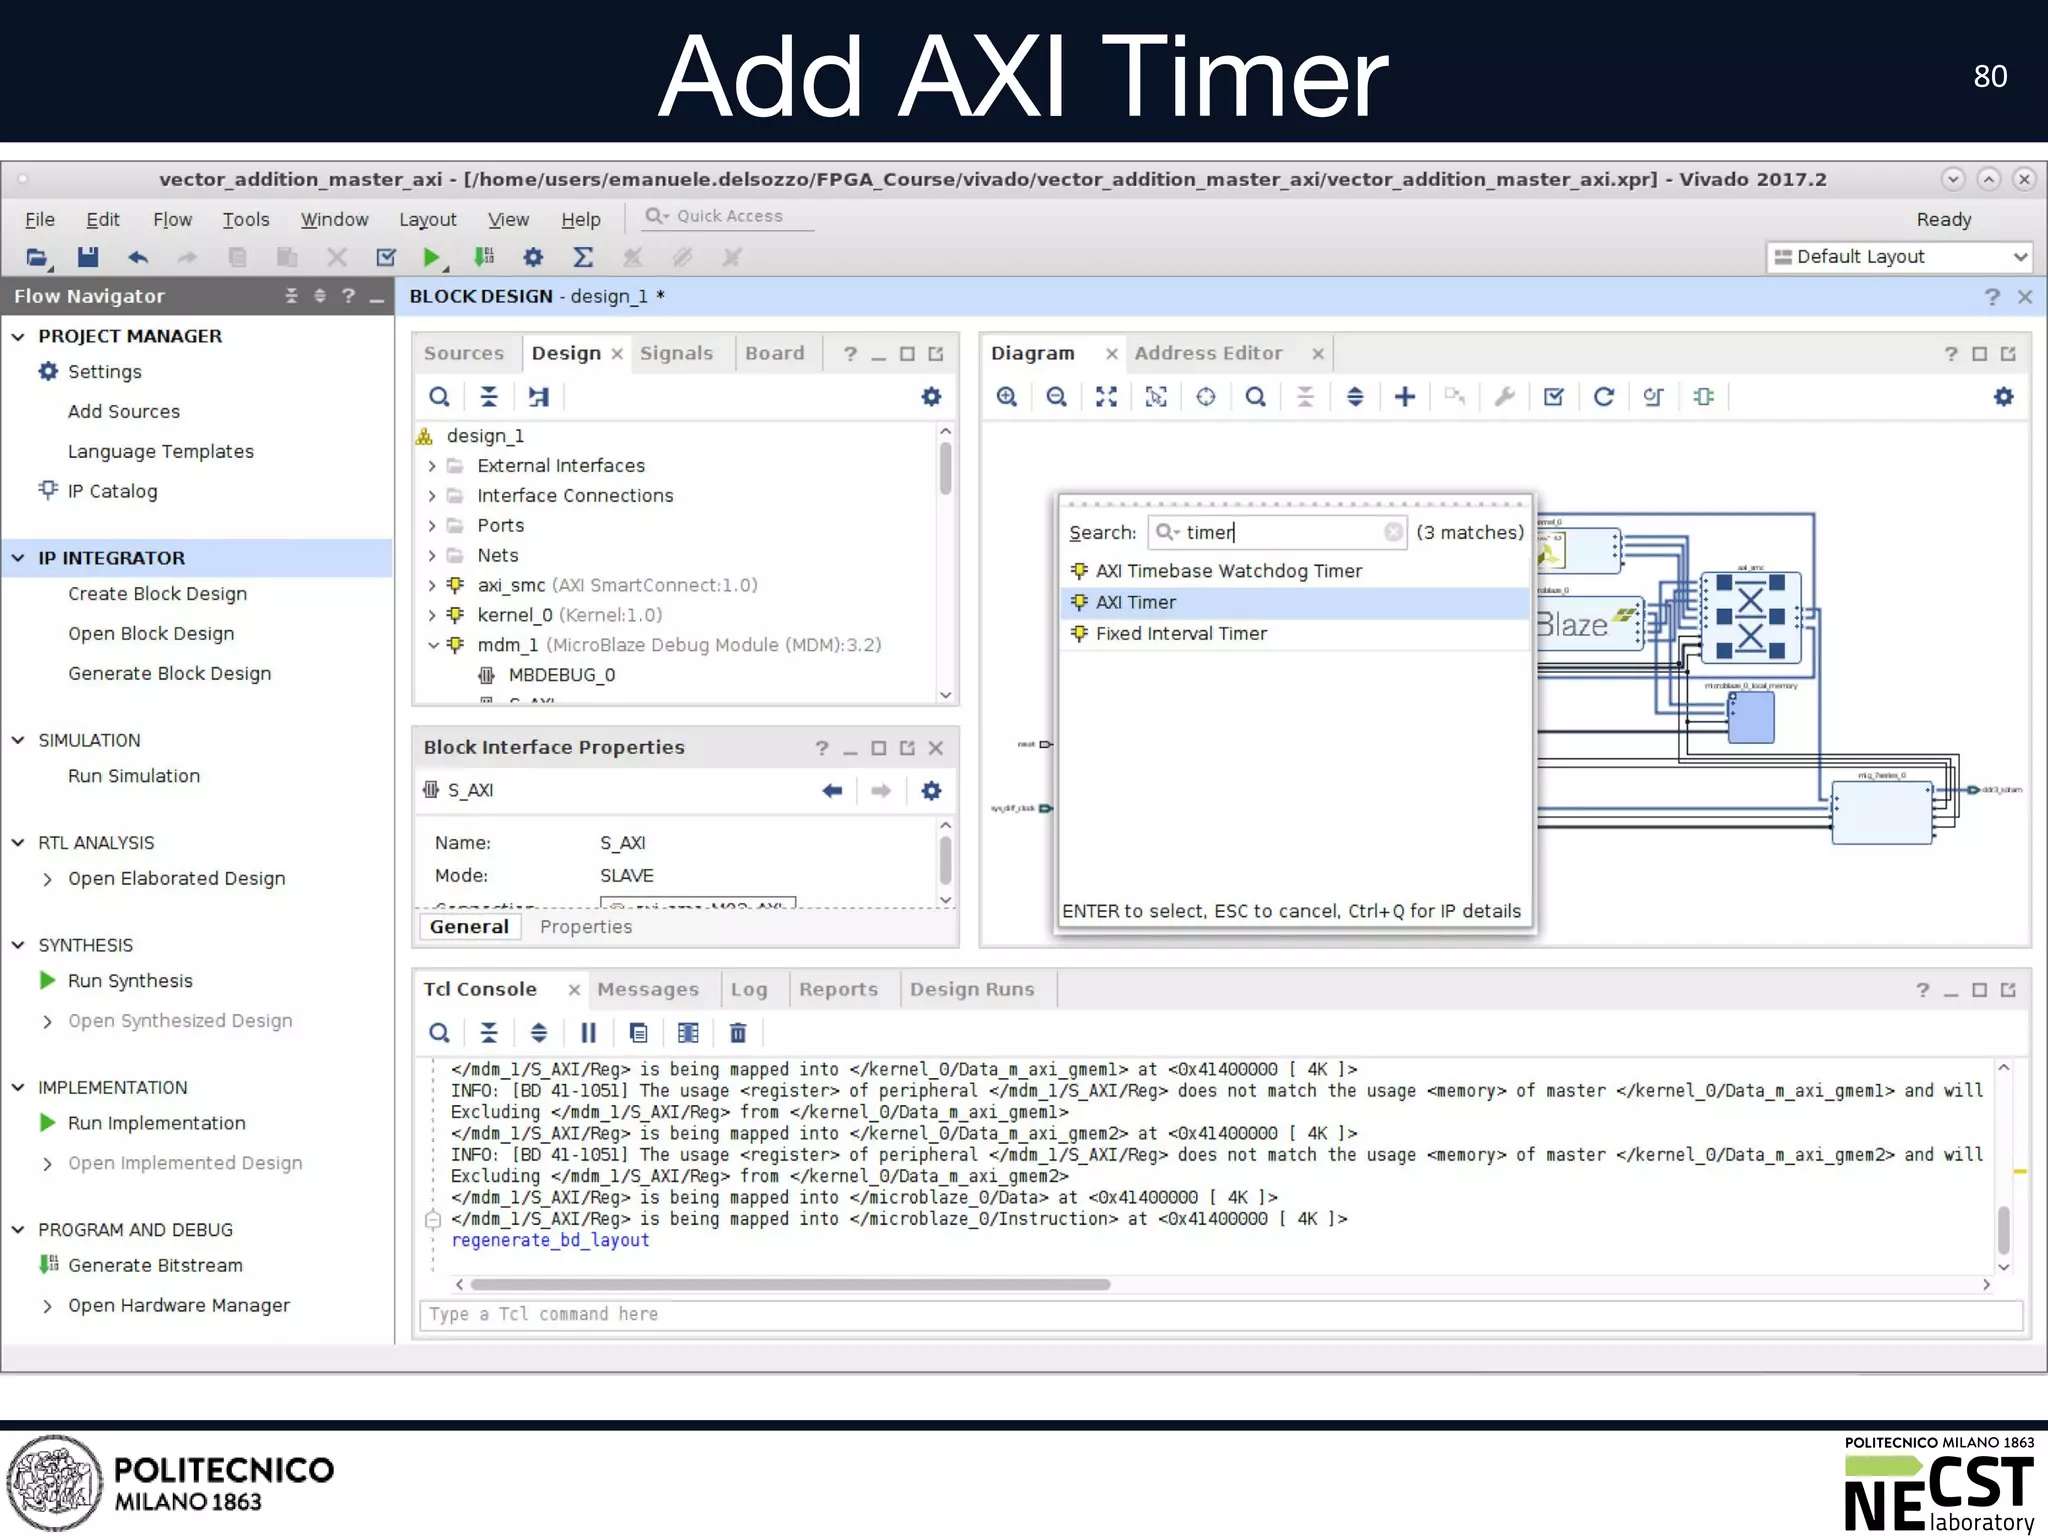Click Create Block Design link
This screenshot has height=1536, width=2048.
pyautogui.click(x=157, y=594)
